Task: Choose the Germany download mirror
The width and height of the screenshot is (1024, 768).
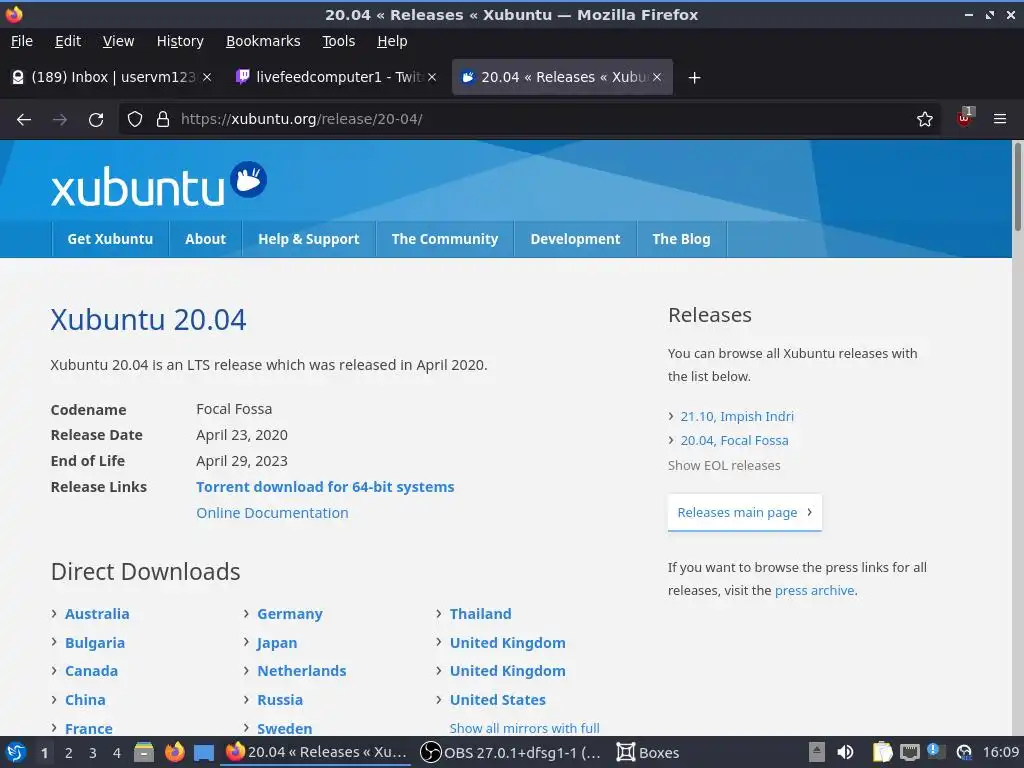Action: click(x=290, y=614)
